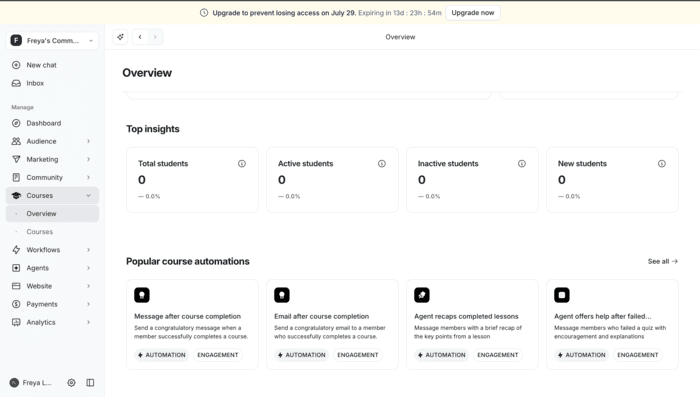Click the AI sparkle button in top bar
700x397 pixels.
point(121,37)
